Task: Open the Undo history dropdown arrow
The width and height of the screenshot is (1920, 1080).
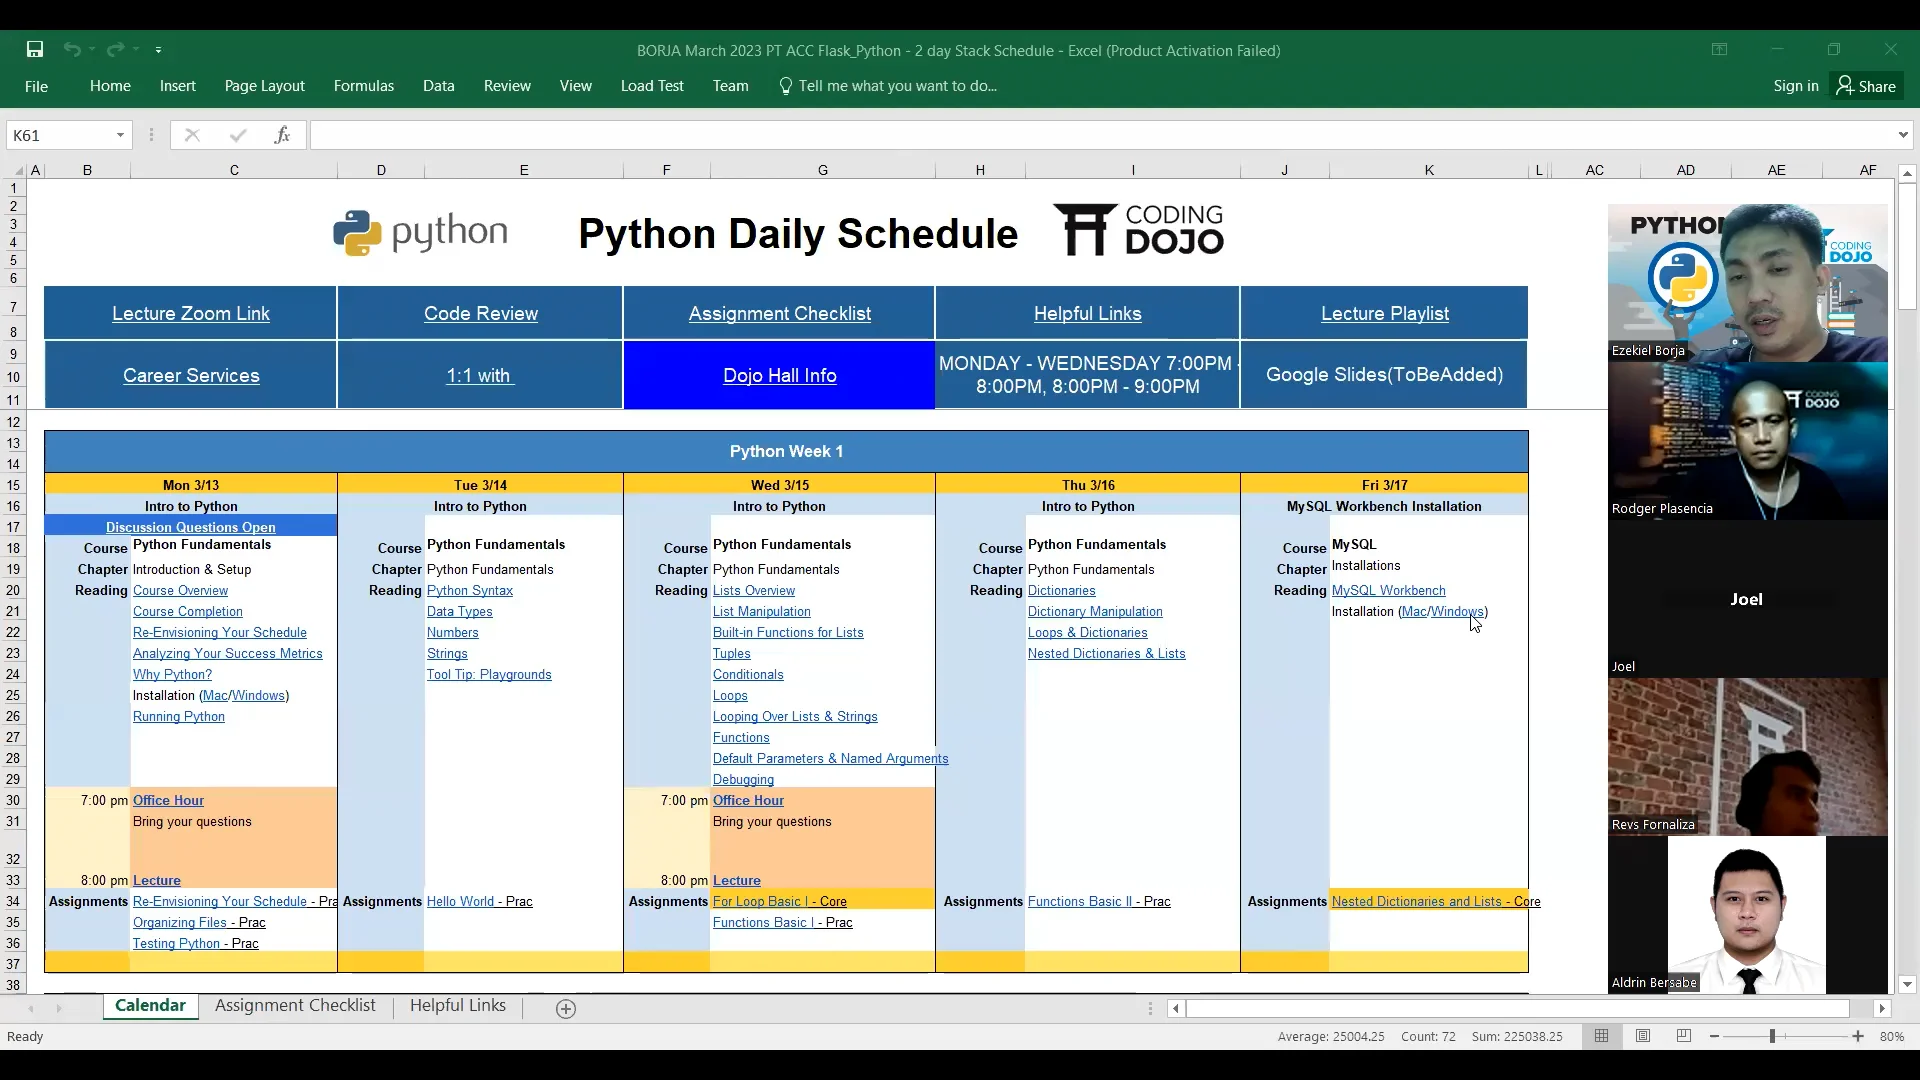Action: pyautogui.click(x=91, y=49)
